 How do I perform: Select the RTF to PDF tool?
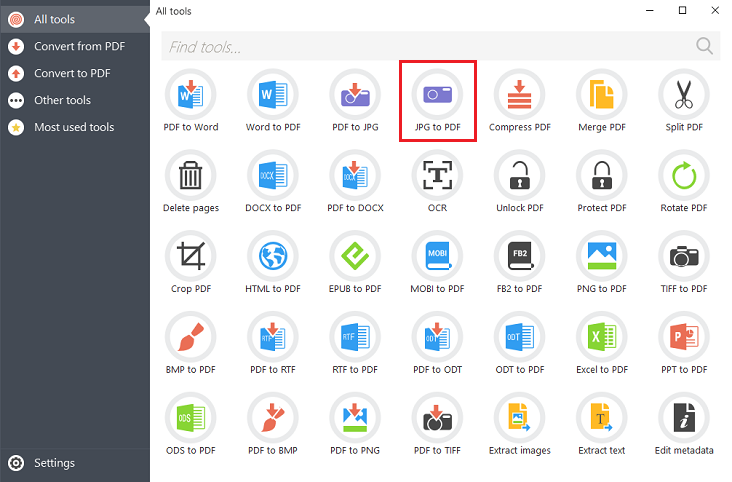[355, 344]
